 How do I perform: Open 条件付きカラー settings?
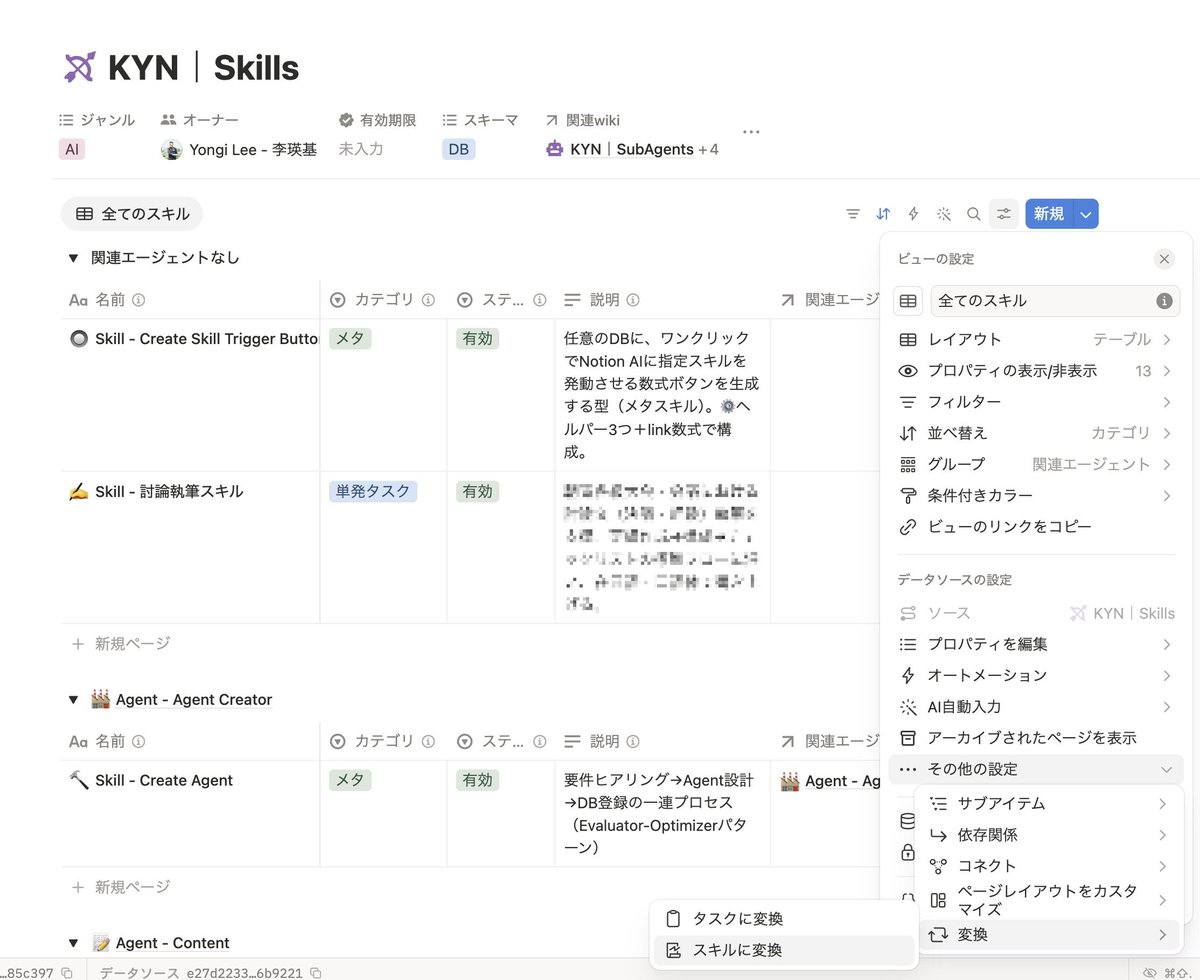pyautogui.click(x=1035, y=495)
